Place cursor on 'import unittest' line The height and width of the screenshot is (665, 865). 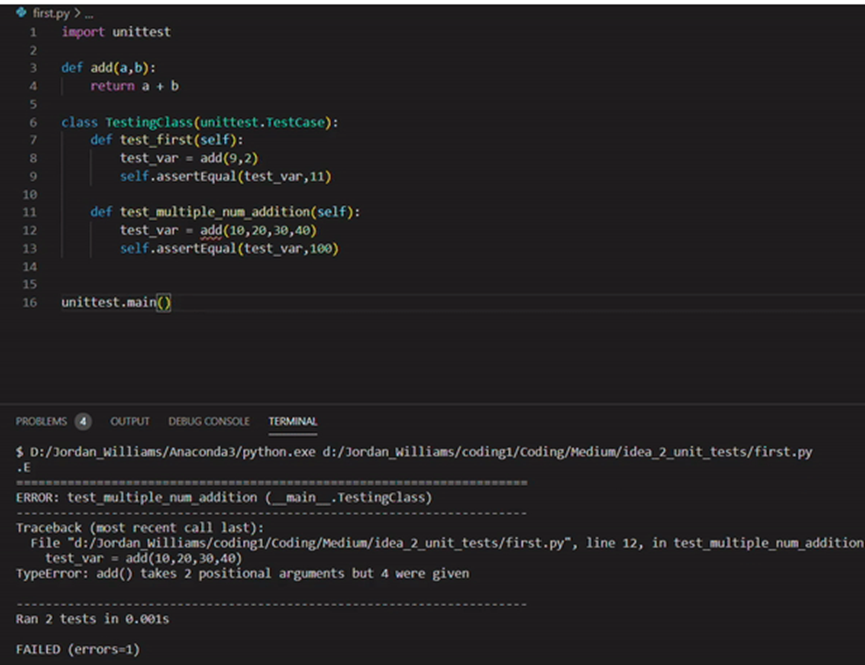click(x=116, y=32)
